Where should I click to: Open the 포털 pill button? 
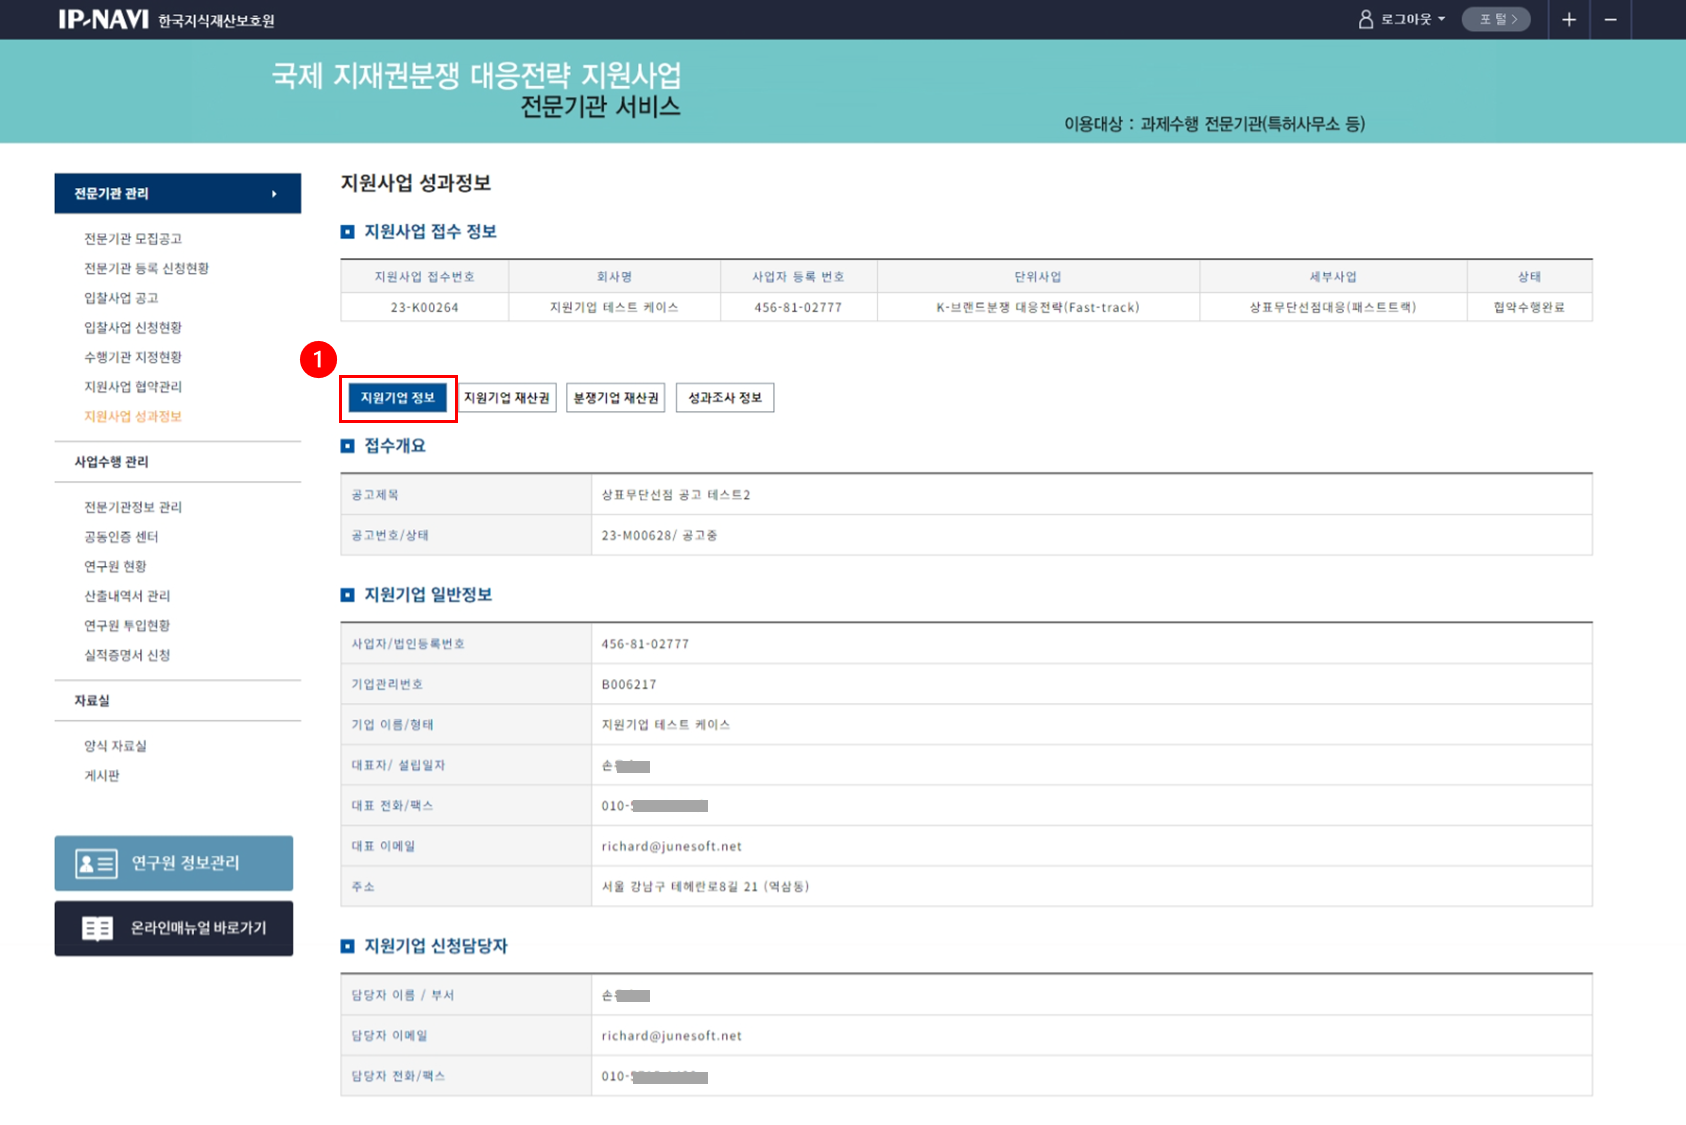pyautogui.click(x=1496, y=20)
